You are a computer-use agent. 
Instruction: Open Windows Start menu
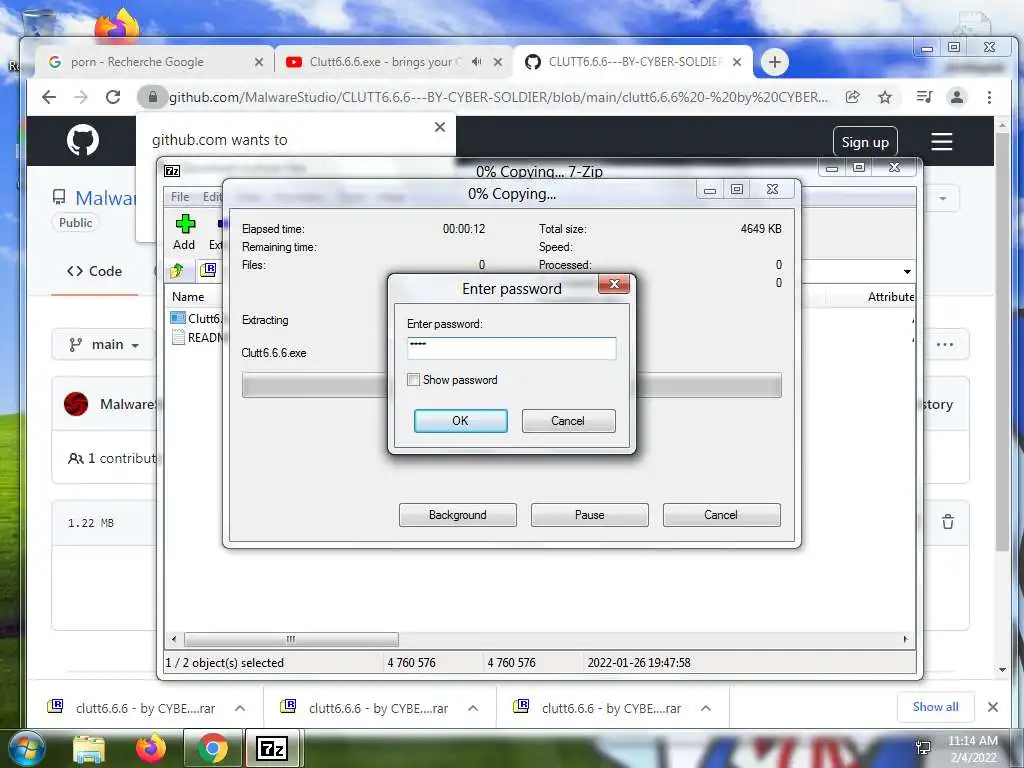pyautogui.click(x=26, y=748)
